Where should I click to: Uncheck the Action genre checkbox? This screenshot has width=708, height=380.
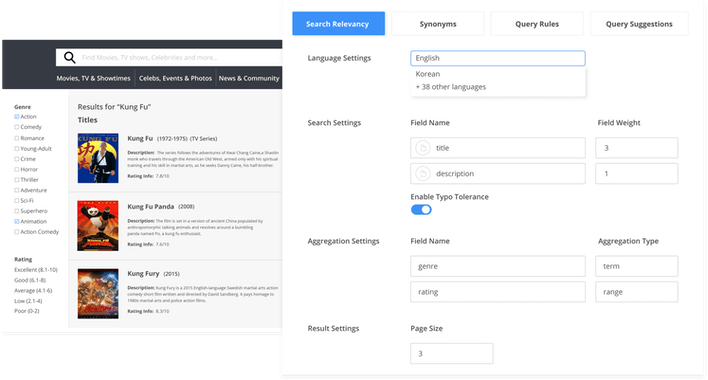17,116
